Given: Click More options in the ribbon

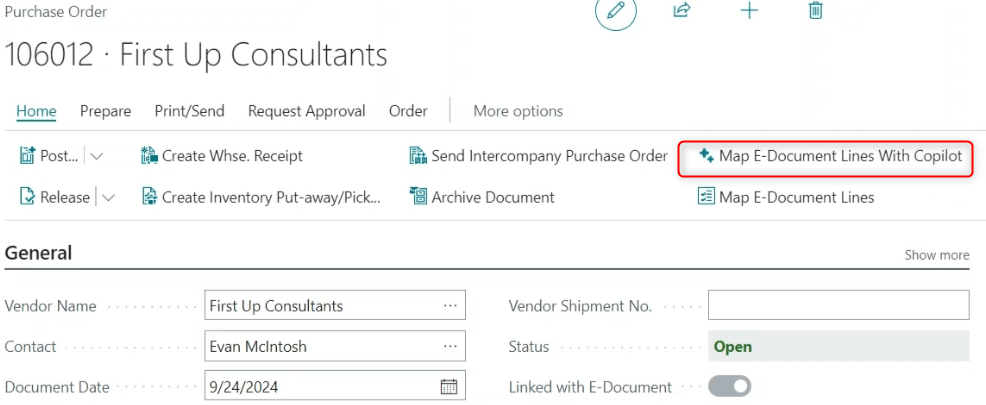Looking at the screenshot, I should [x=518, y=111].
